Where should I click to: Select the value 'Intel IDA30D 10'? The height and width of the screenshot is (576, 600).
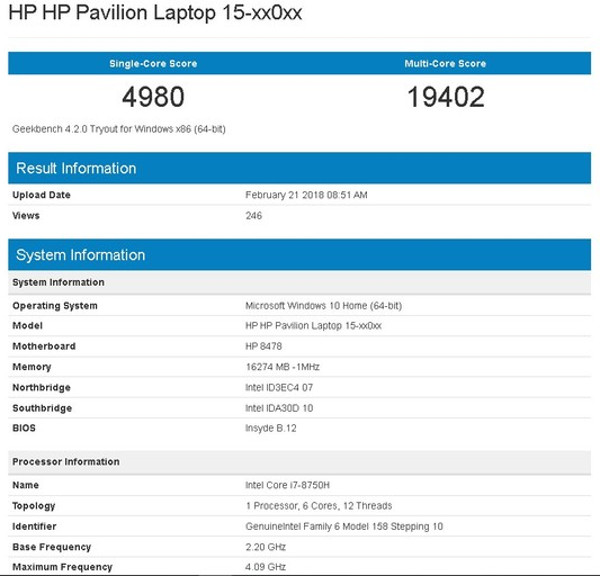(x=279, y=408)
